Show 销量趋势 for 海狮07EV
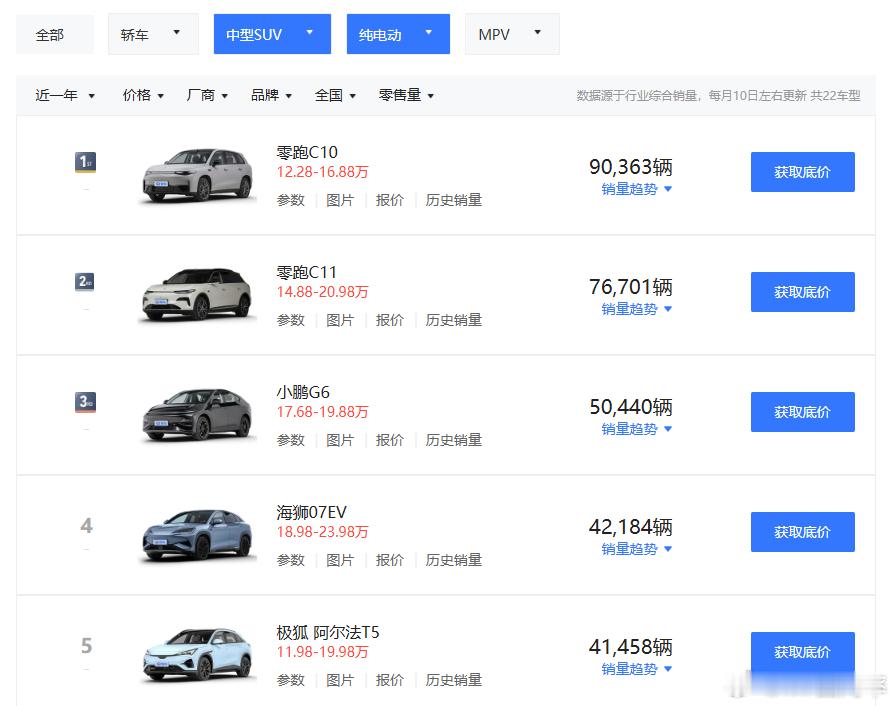 [637, 549]
